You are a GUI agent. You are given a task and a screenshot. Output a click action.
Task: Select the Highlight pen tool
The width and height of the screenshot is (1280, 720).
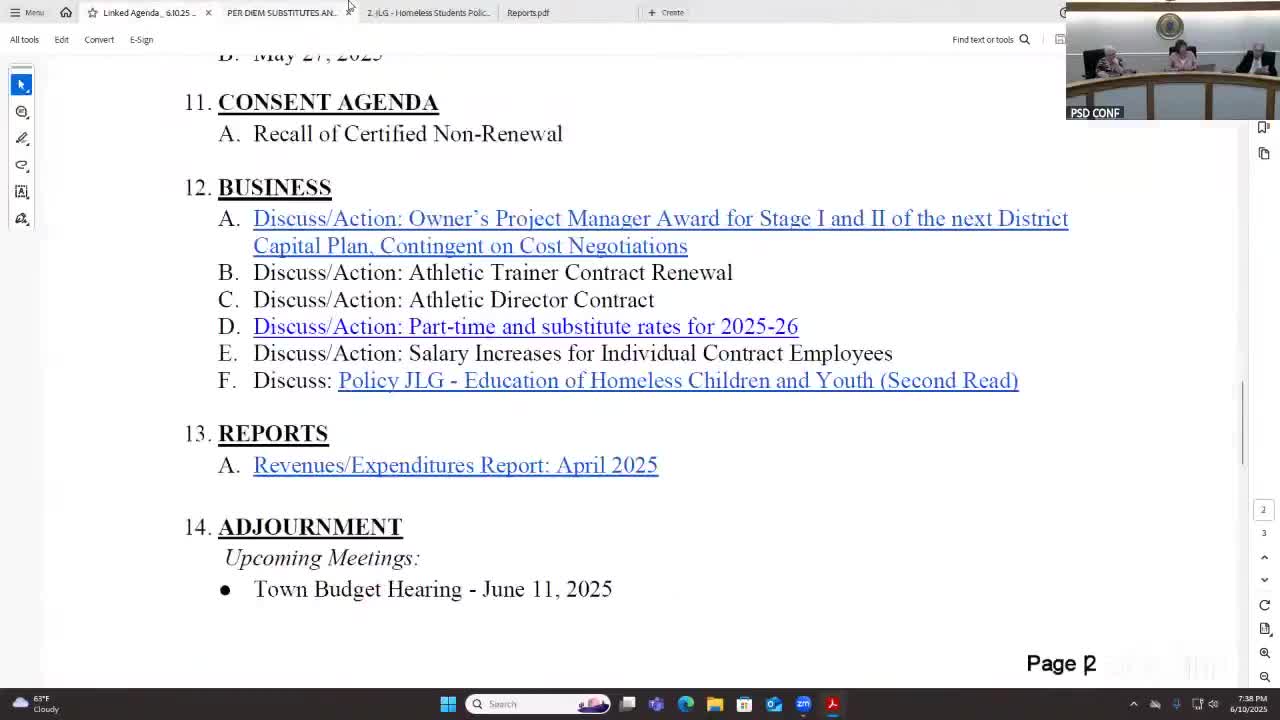click(22, 139)
